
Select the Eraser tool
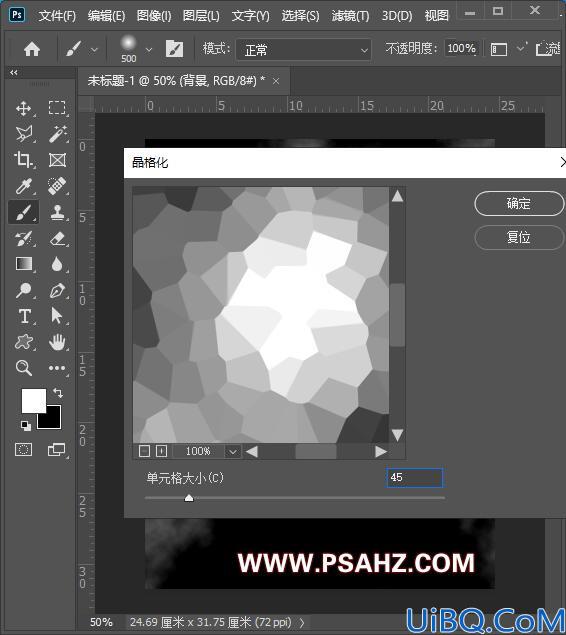[57, 239]
